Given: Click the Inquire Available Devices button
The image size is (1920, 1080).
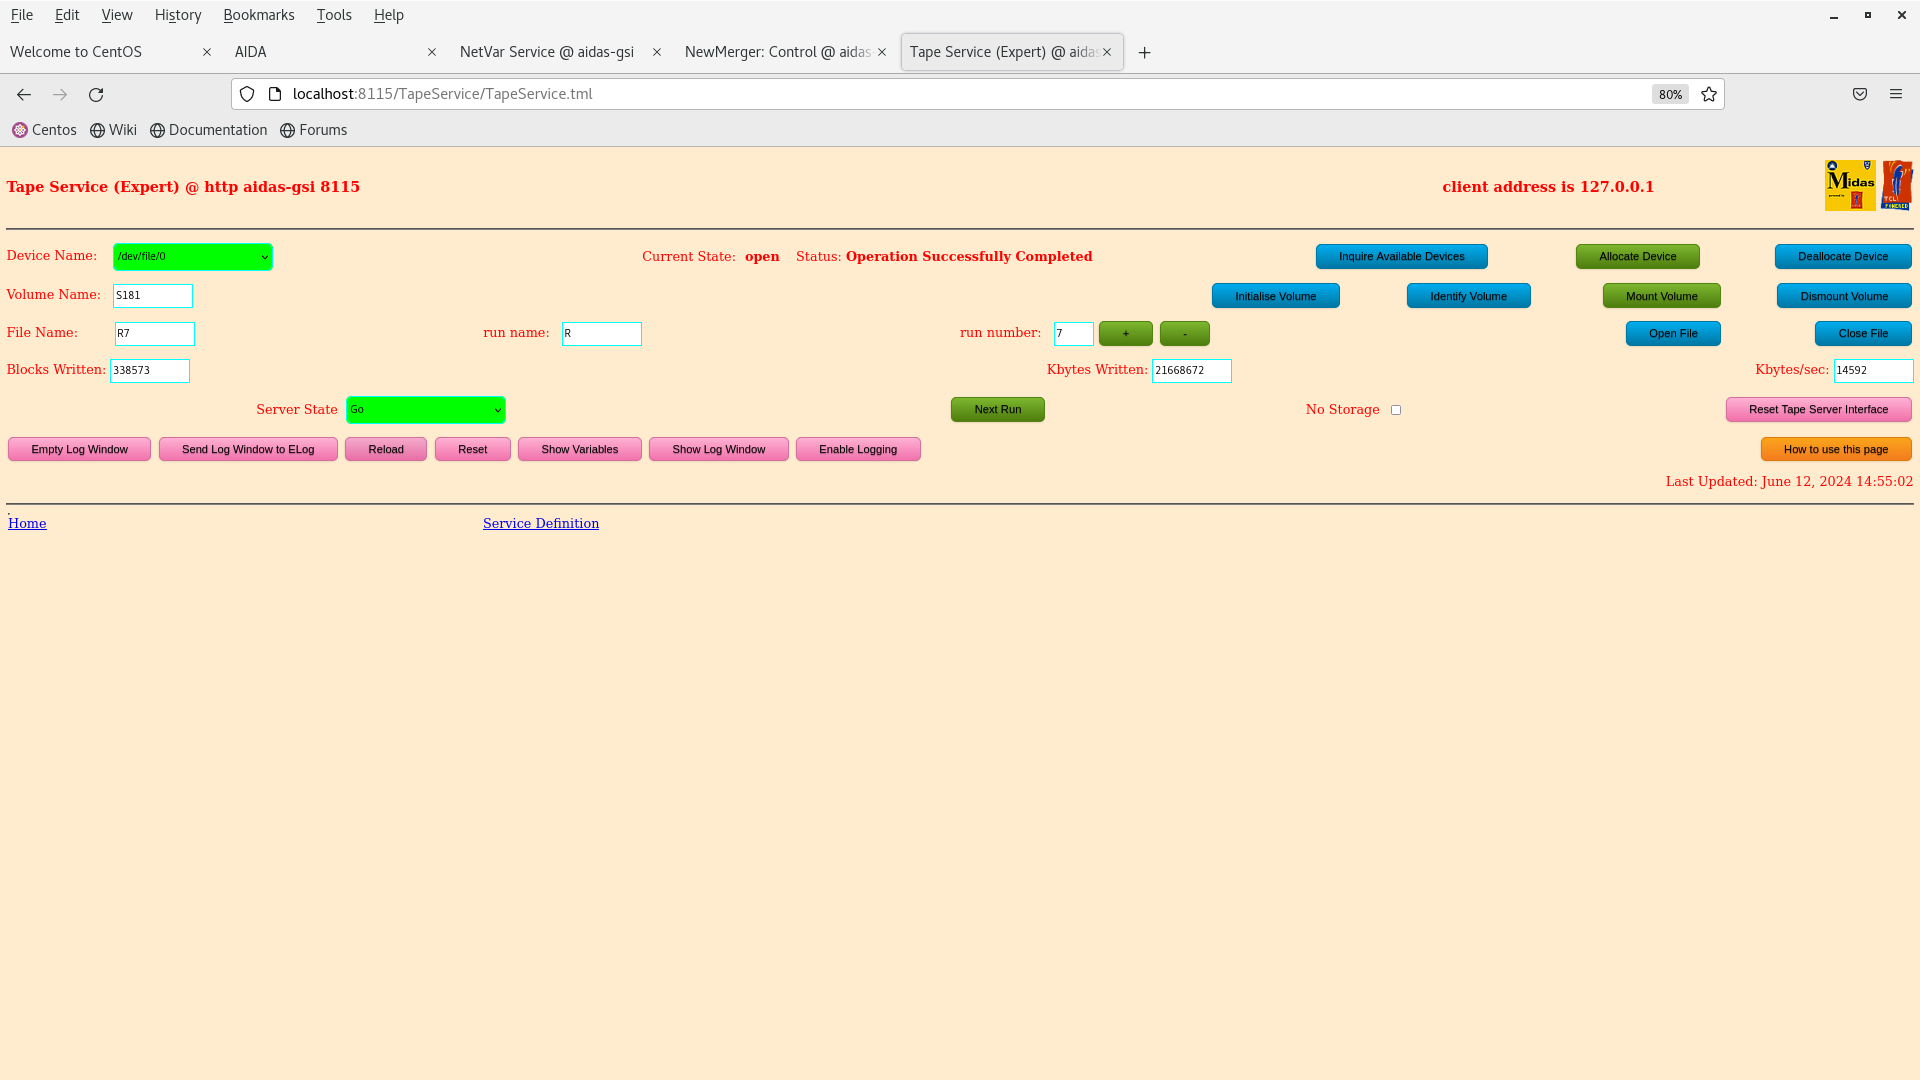Looking at the screenshot, I should [x=1400, y=256].
